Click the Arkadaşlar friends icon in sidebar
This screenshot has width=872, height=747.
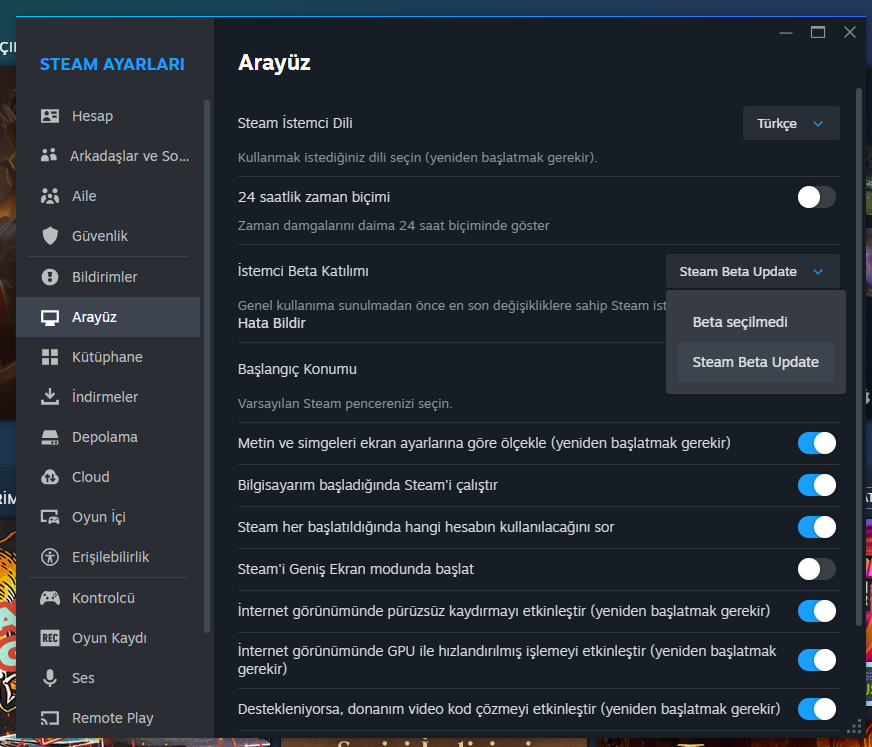(49, 155)
